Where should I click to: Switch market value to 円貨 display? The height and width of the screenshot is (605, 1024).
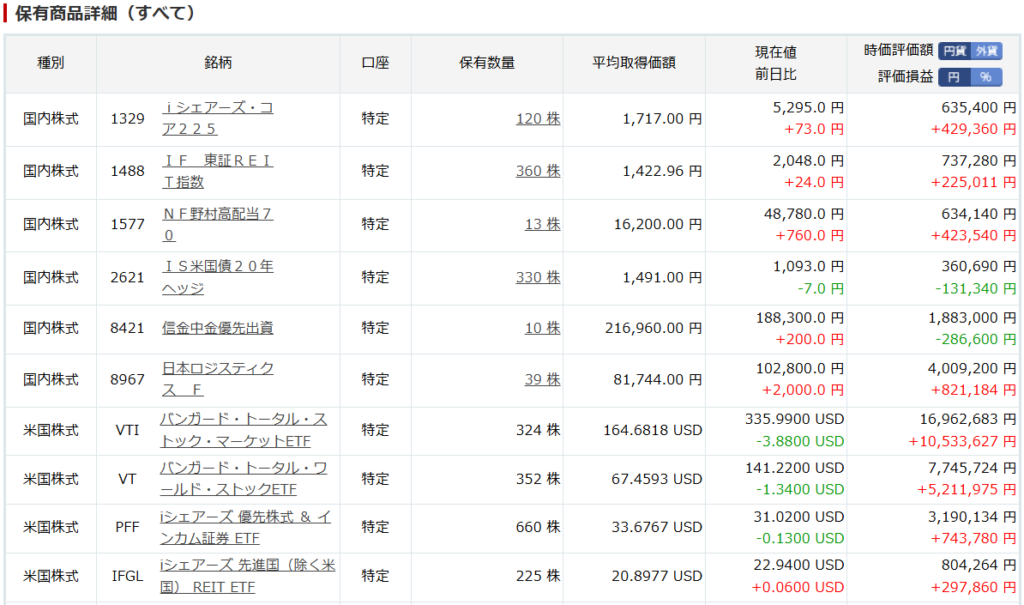(x=954, y=51)
